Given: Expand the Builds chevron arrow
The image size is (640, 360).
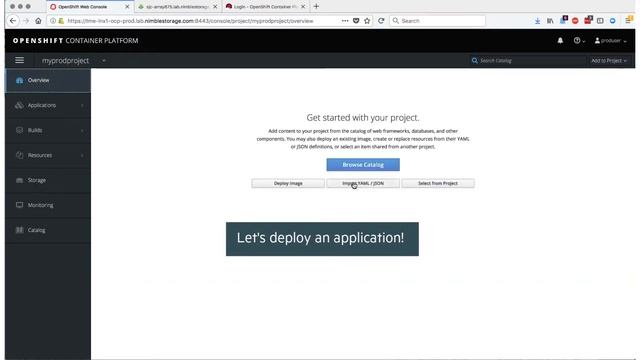Looking at the screenshot, I should point(82,130).
